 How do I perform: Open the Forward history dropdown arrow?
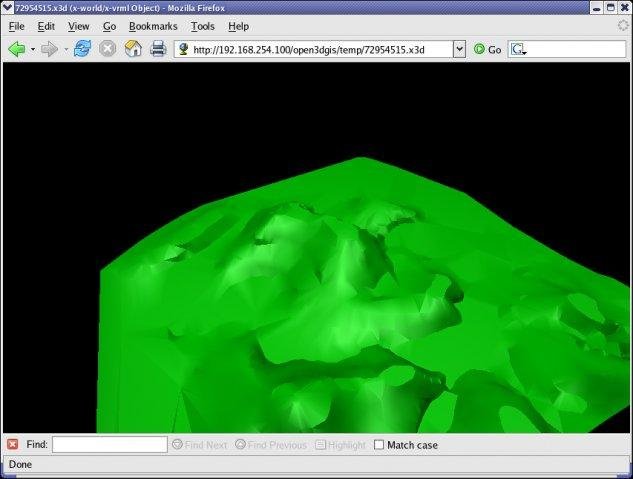pos(66,50)
